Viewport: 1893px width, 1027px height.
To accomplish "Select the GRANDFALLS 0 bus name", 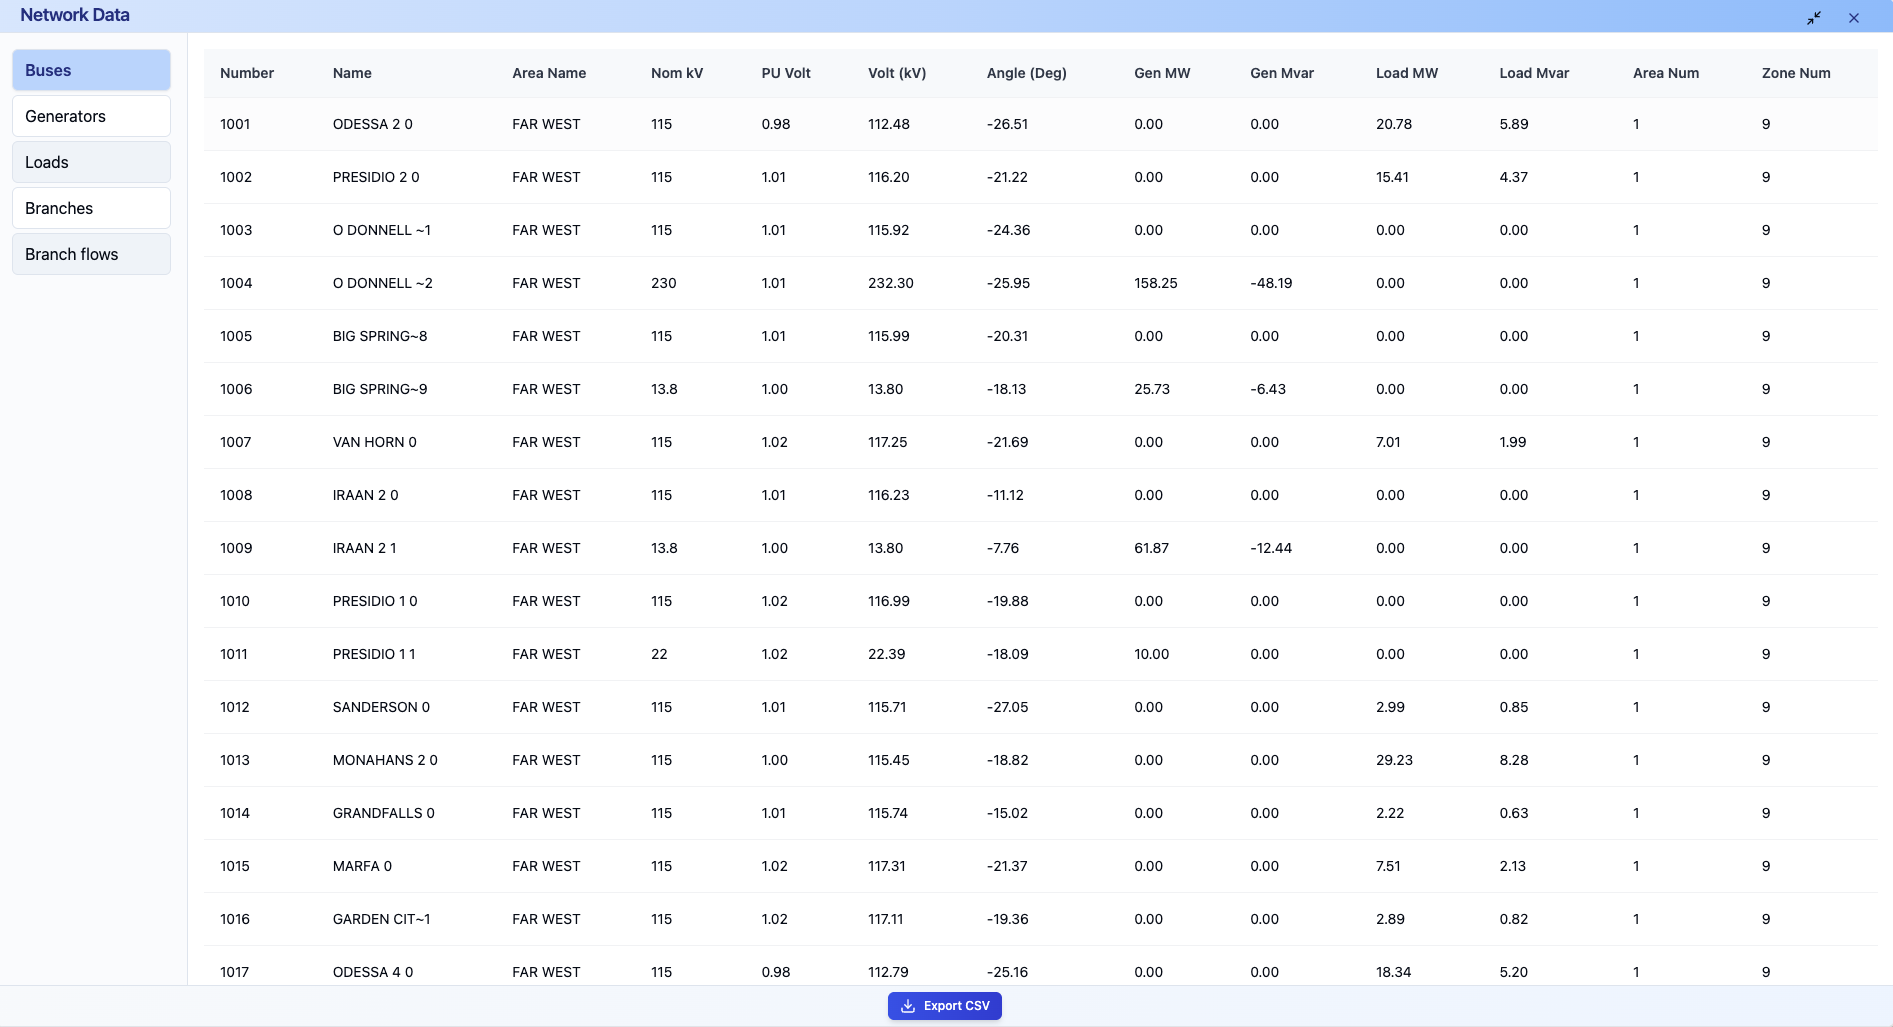I will pyautogui.click(x=384, y=813).
